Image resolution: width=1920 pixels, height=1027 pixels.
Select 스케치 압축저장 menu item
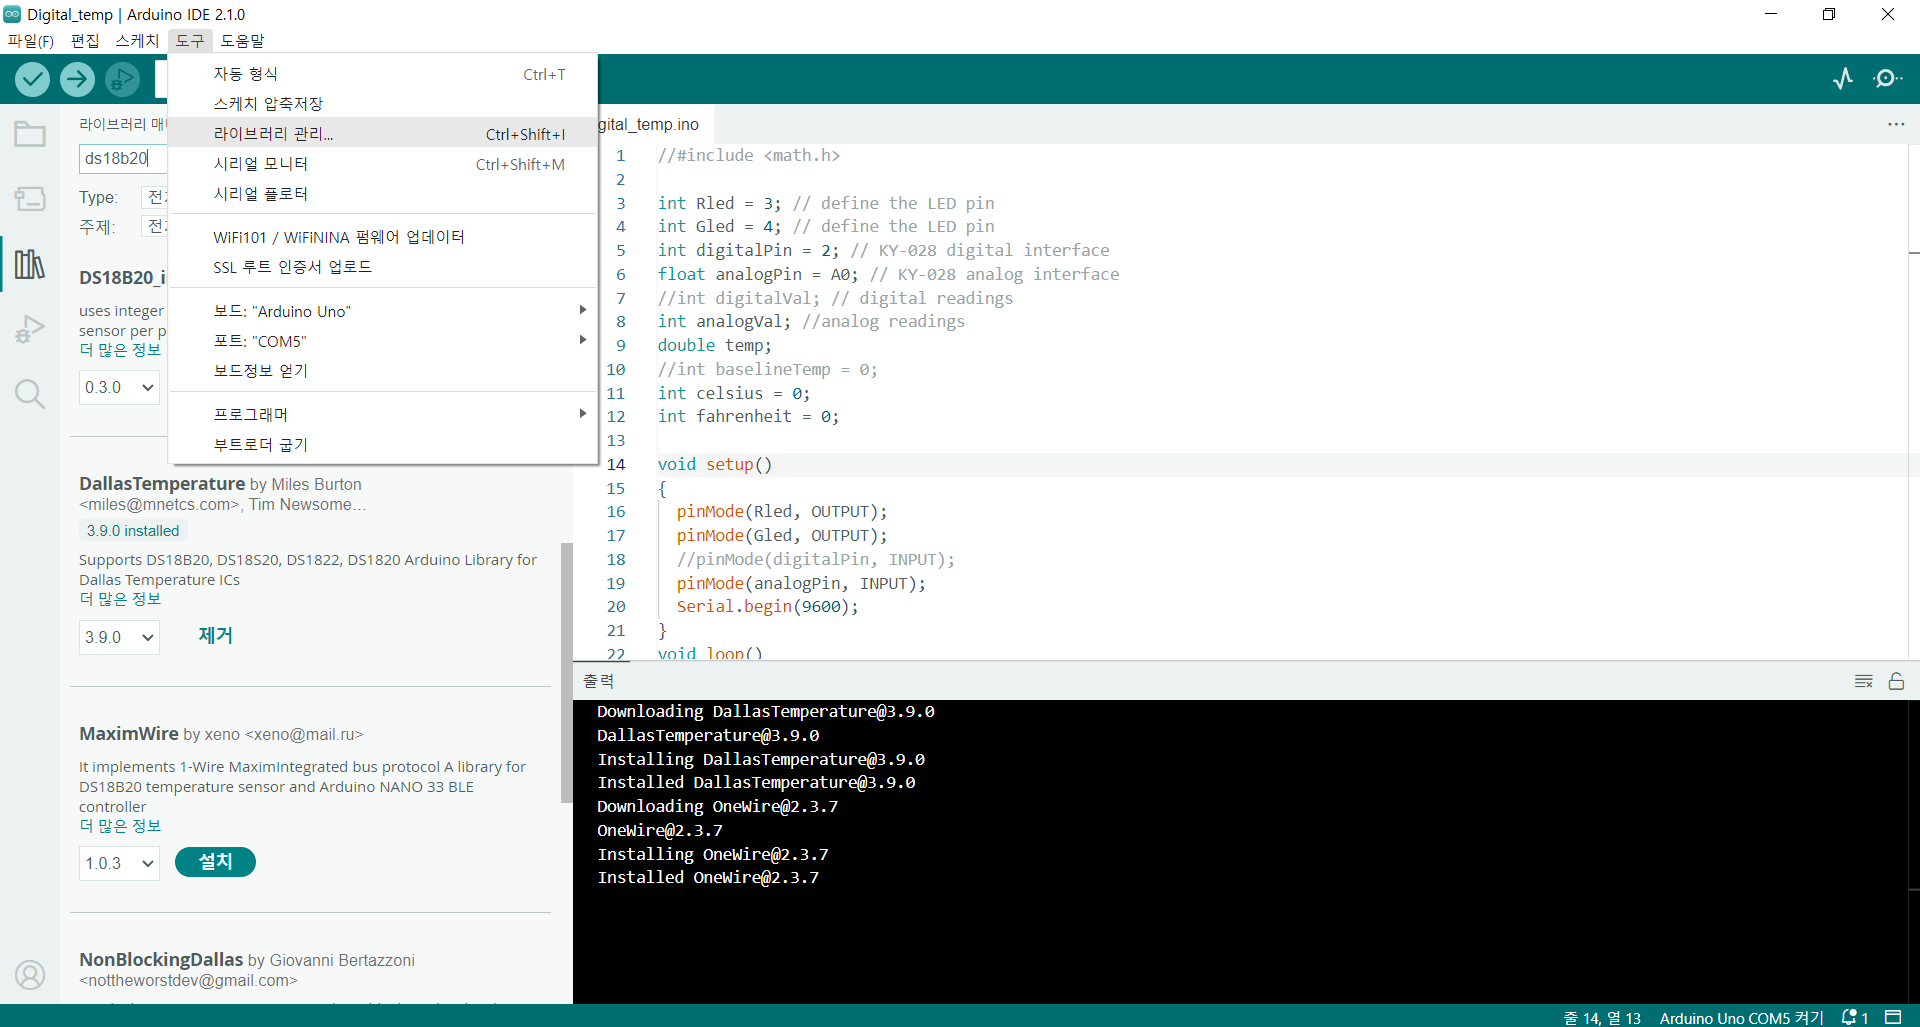pyautogui.click(x=383, y=104)
